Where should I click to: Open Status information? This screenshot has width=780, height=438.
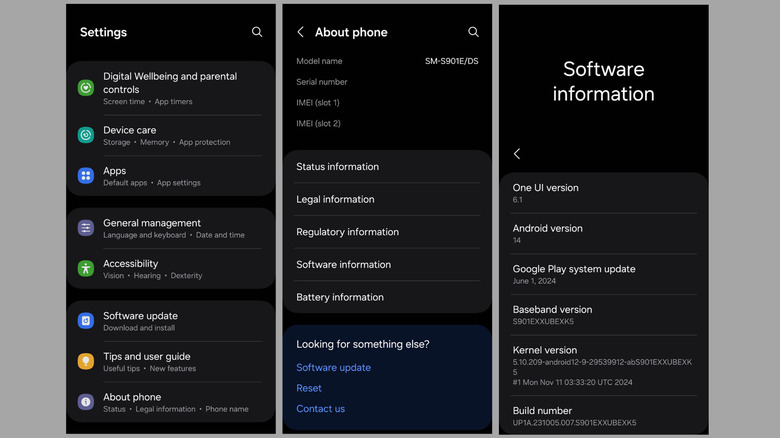click(387, 167)
